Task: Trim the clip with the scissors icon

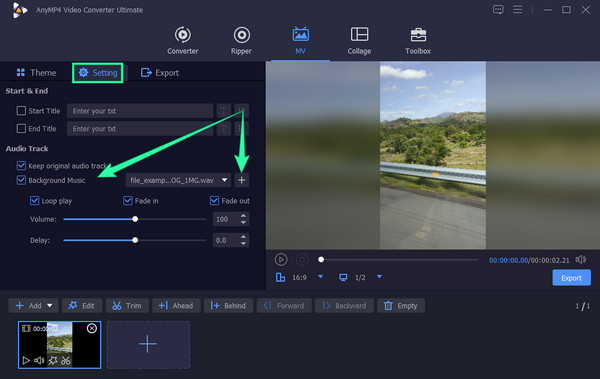Action: coord(66,360)
